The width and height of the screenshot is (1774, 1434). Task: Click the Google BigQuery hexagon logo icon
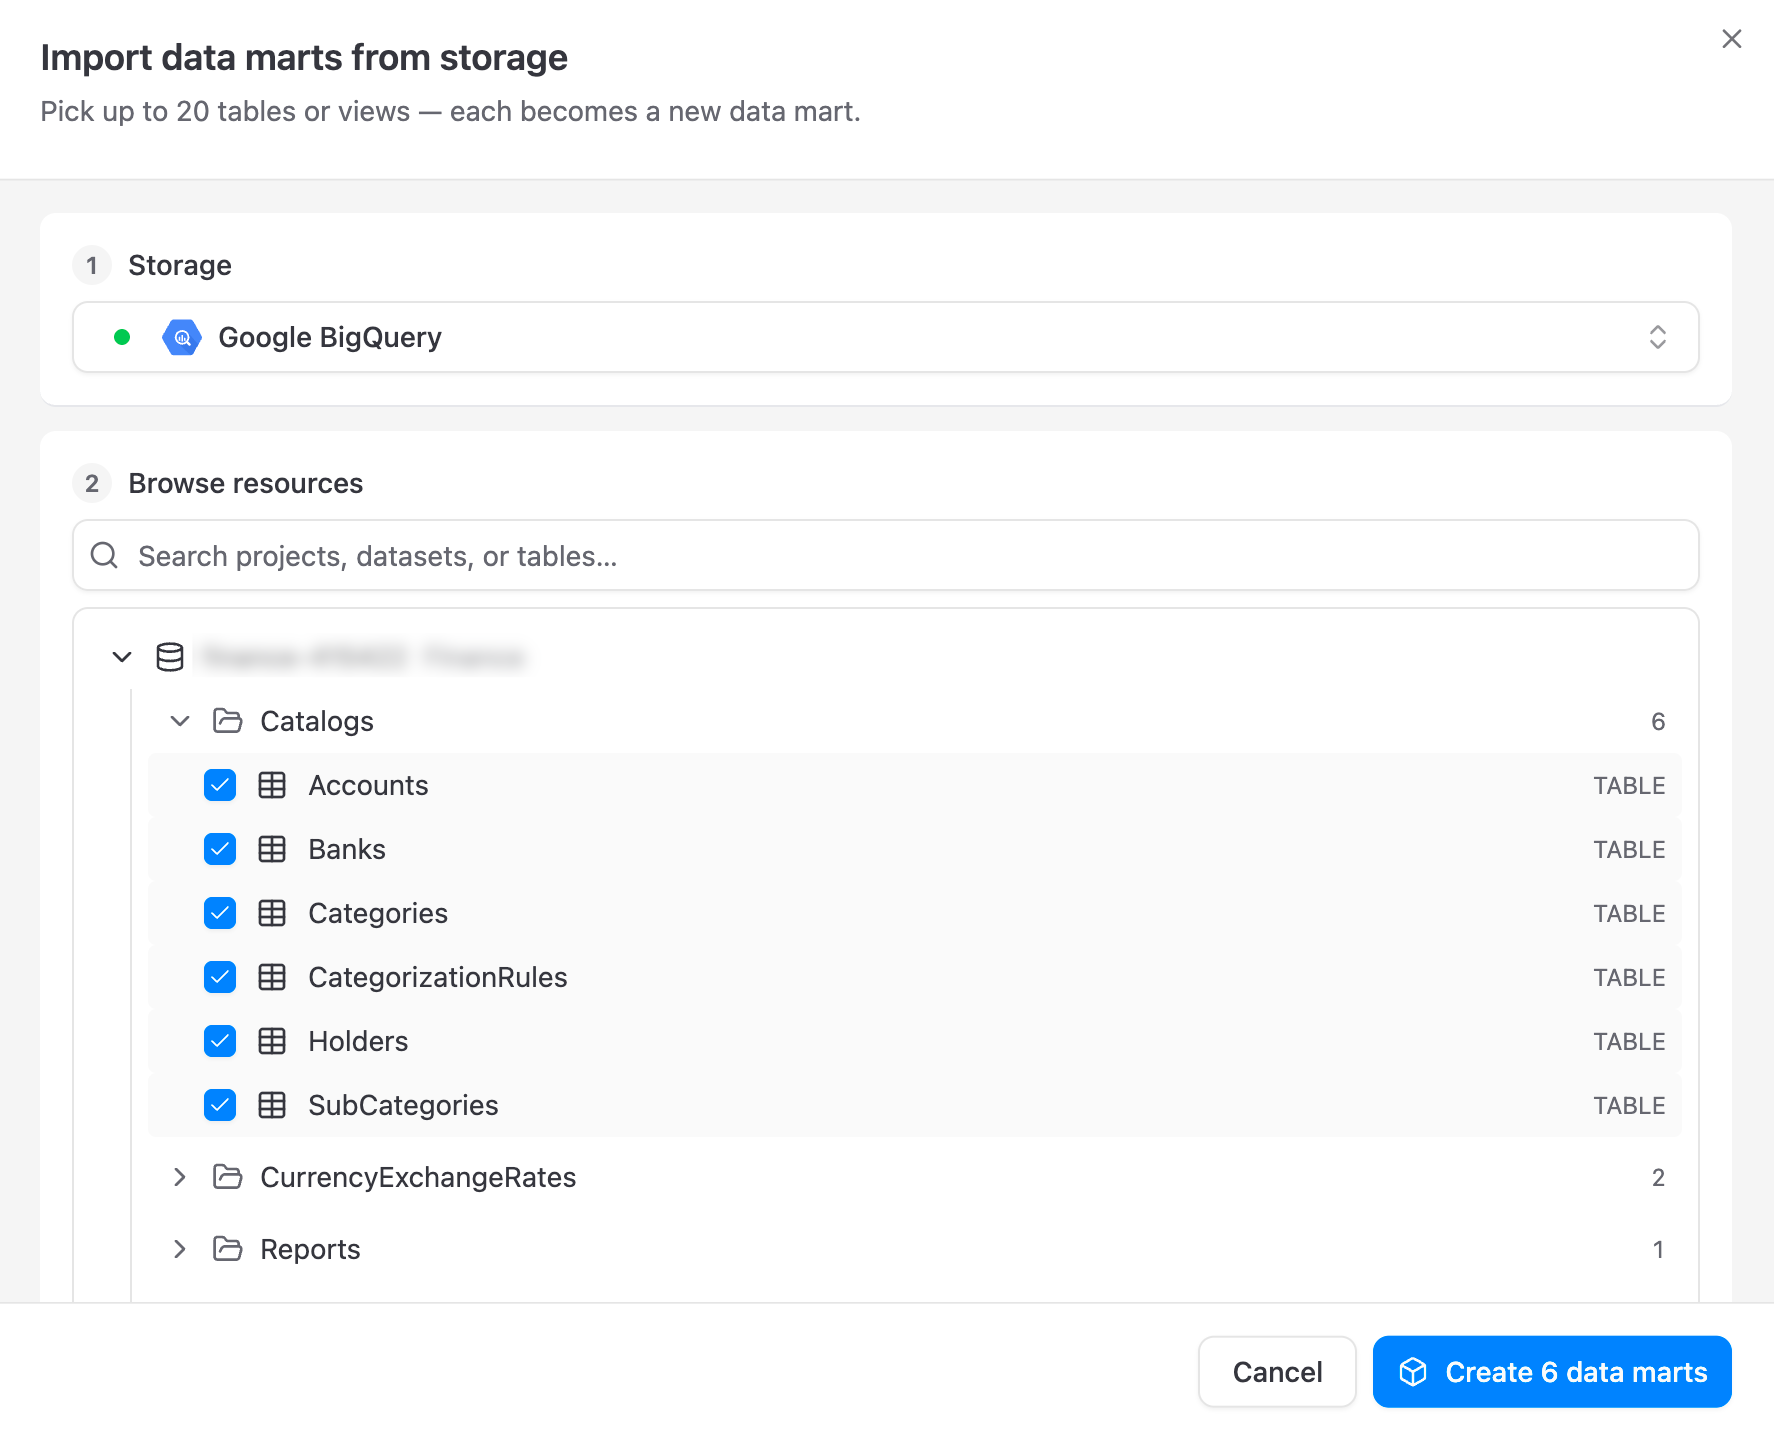[x=182, y=337]
